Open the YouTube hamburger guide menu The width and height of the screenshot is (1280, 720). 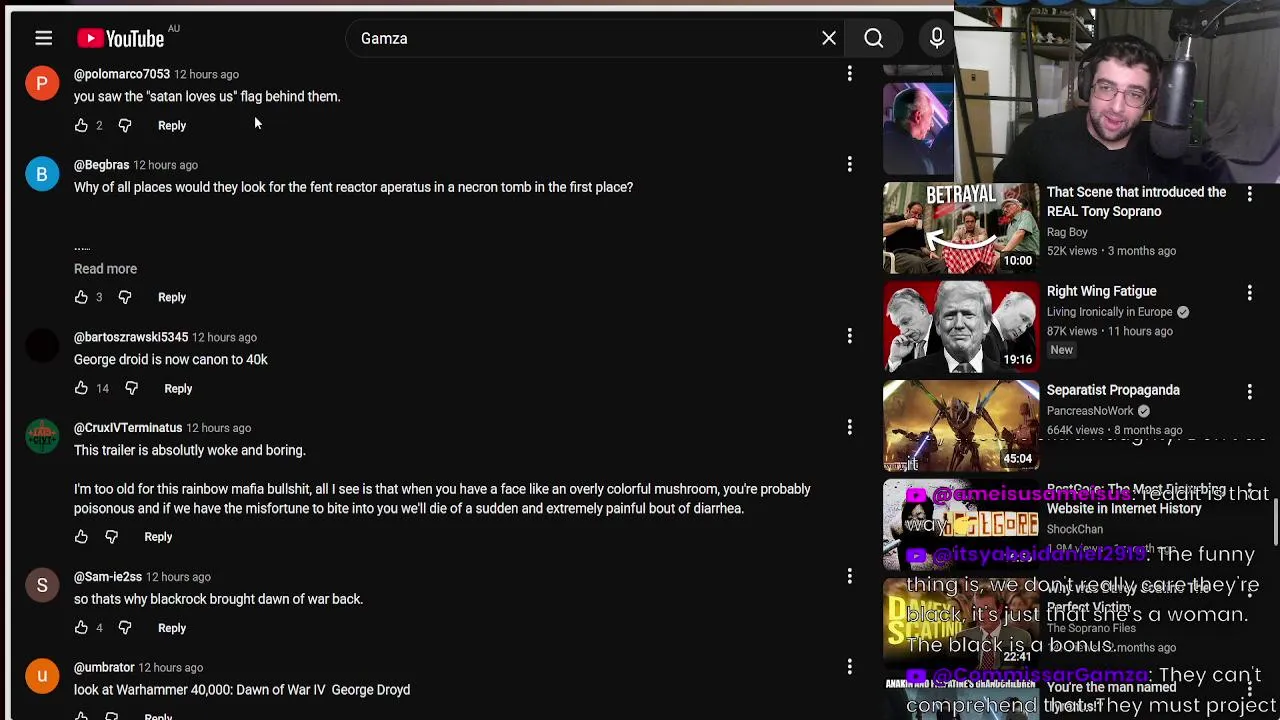tap(43, 38)
